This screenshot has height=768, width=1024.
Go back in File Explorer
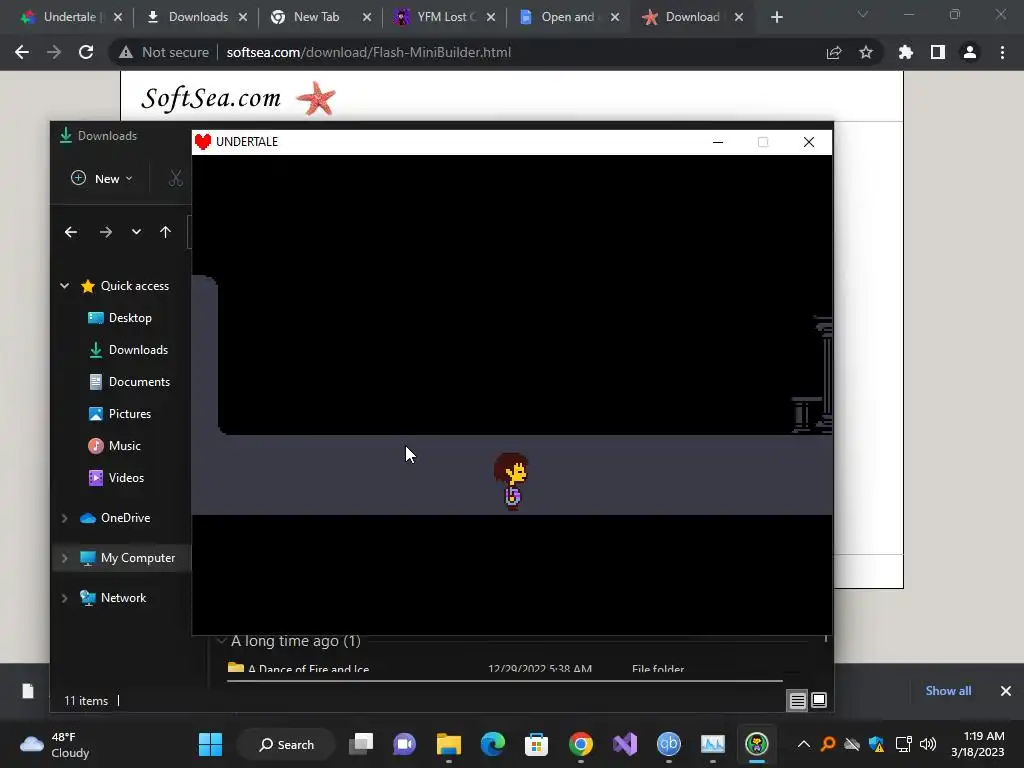tap(71, 232)
